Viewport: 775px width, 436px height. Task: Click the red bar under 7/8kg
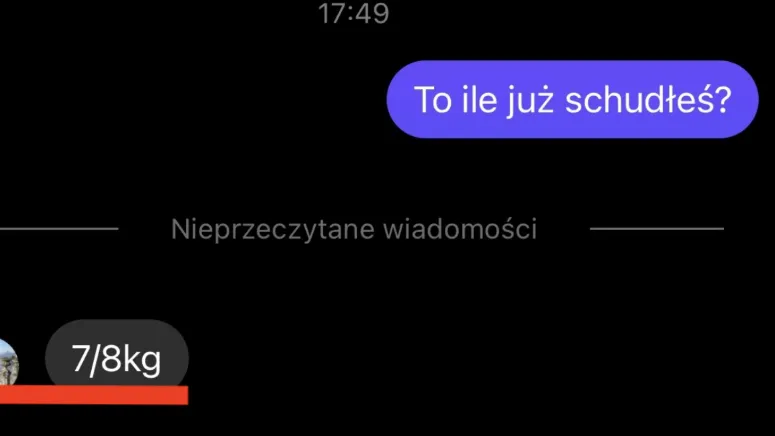(x=94, y=395)
